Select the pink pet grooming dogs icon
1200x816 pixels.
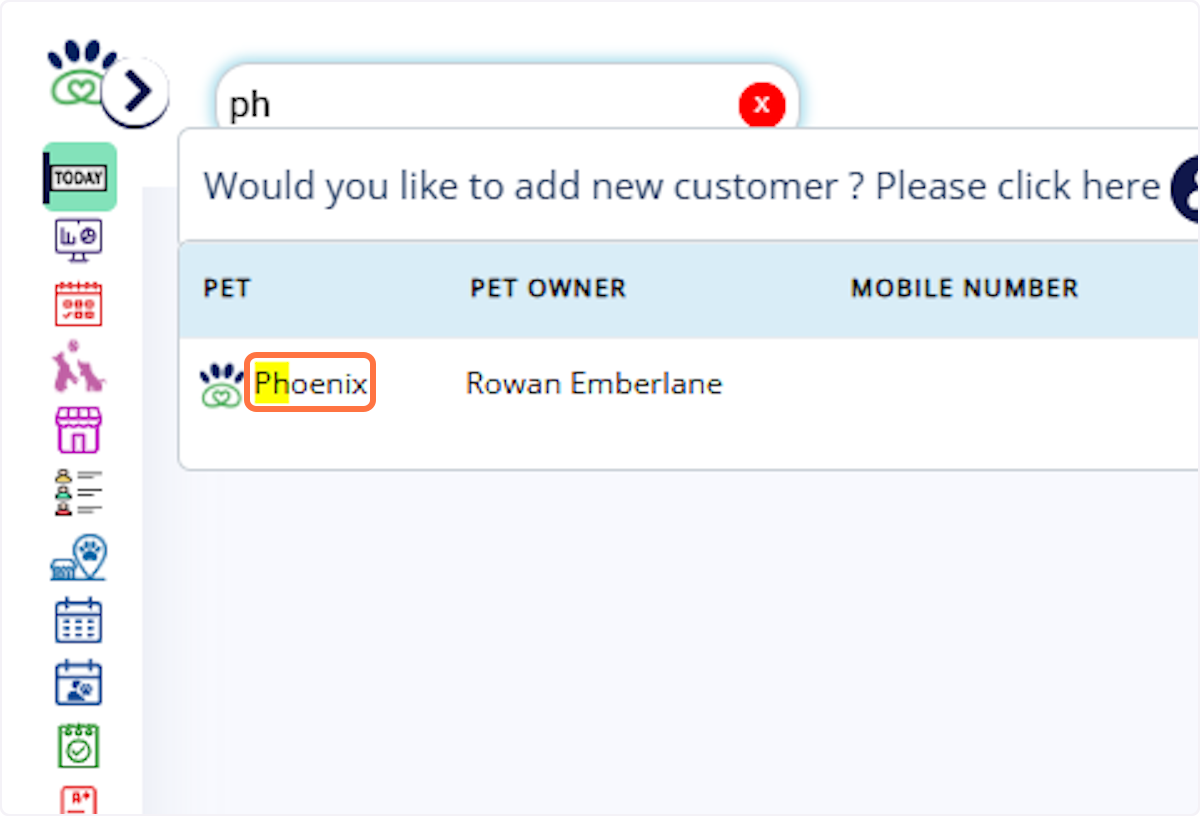(x=78, y=367)
